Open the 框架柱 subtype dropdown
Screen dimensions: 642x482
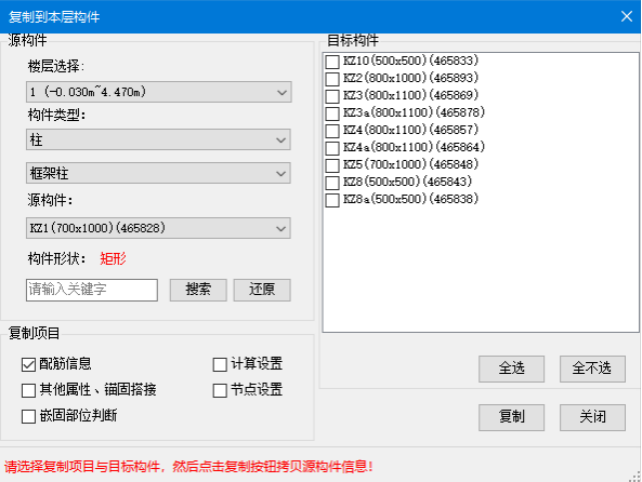pos(158,174)
